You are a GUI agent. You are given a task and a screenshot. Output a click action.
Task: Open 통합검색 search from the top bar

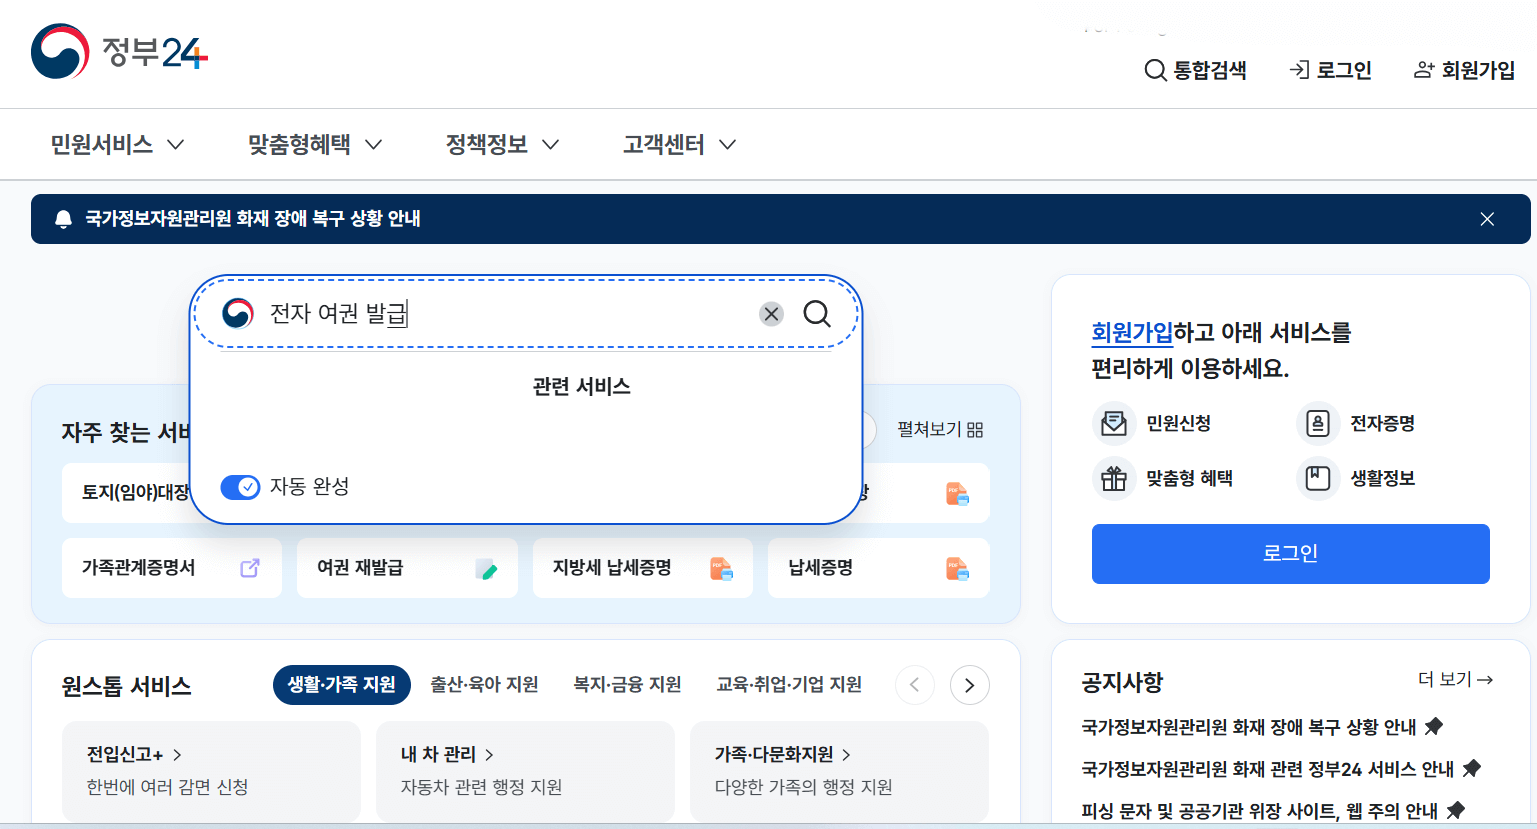coord(1196,70)
